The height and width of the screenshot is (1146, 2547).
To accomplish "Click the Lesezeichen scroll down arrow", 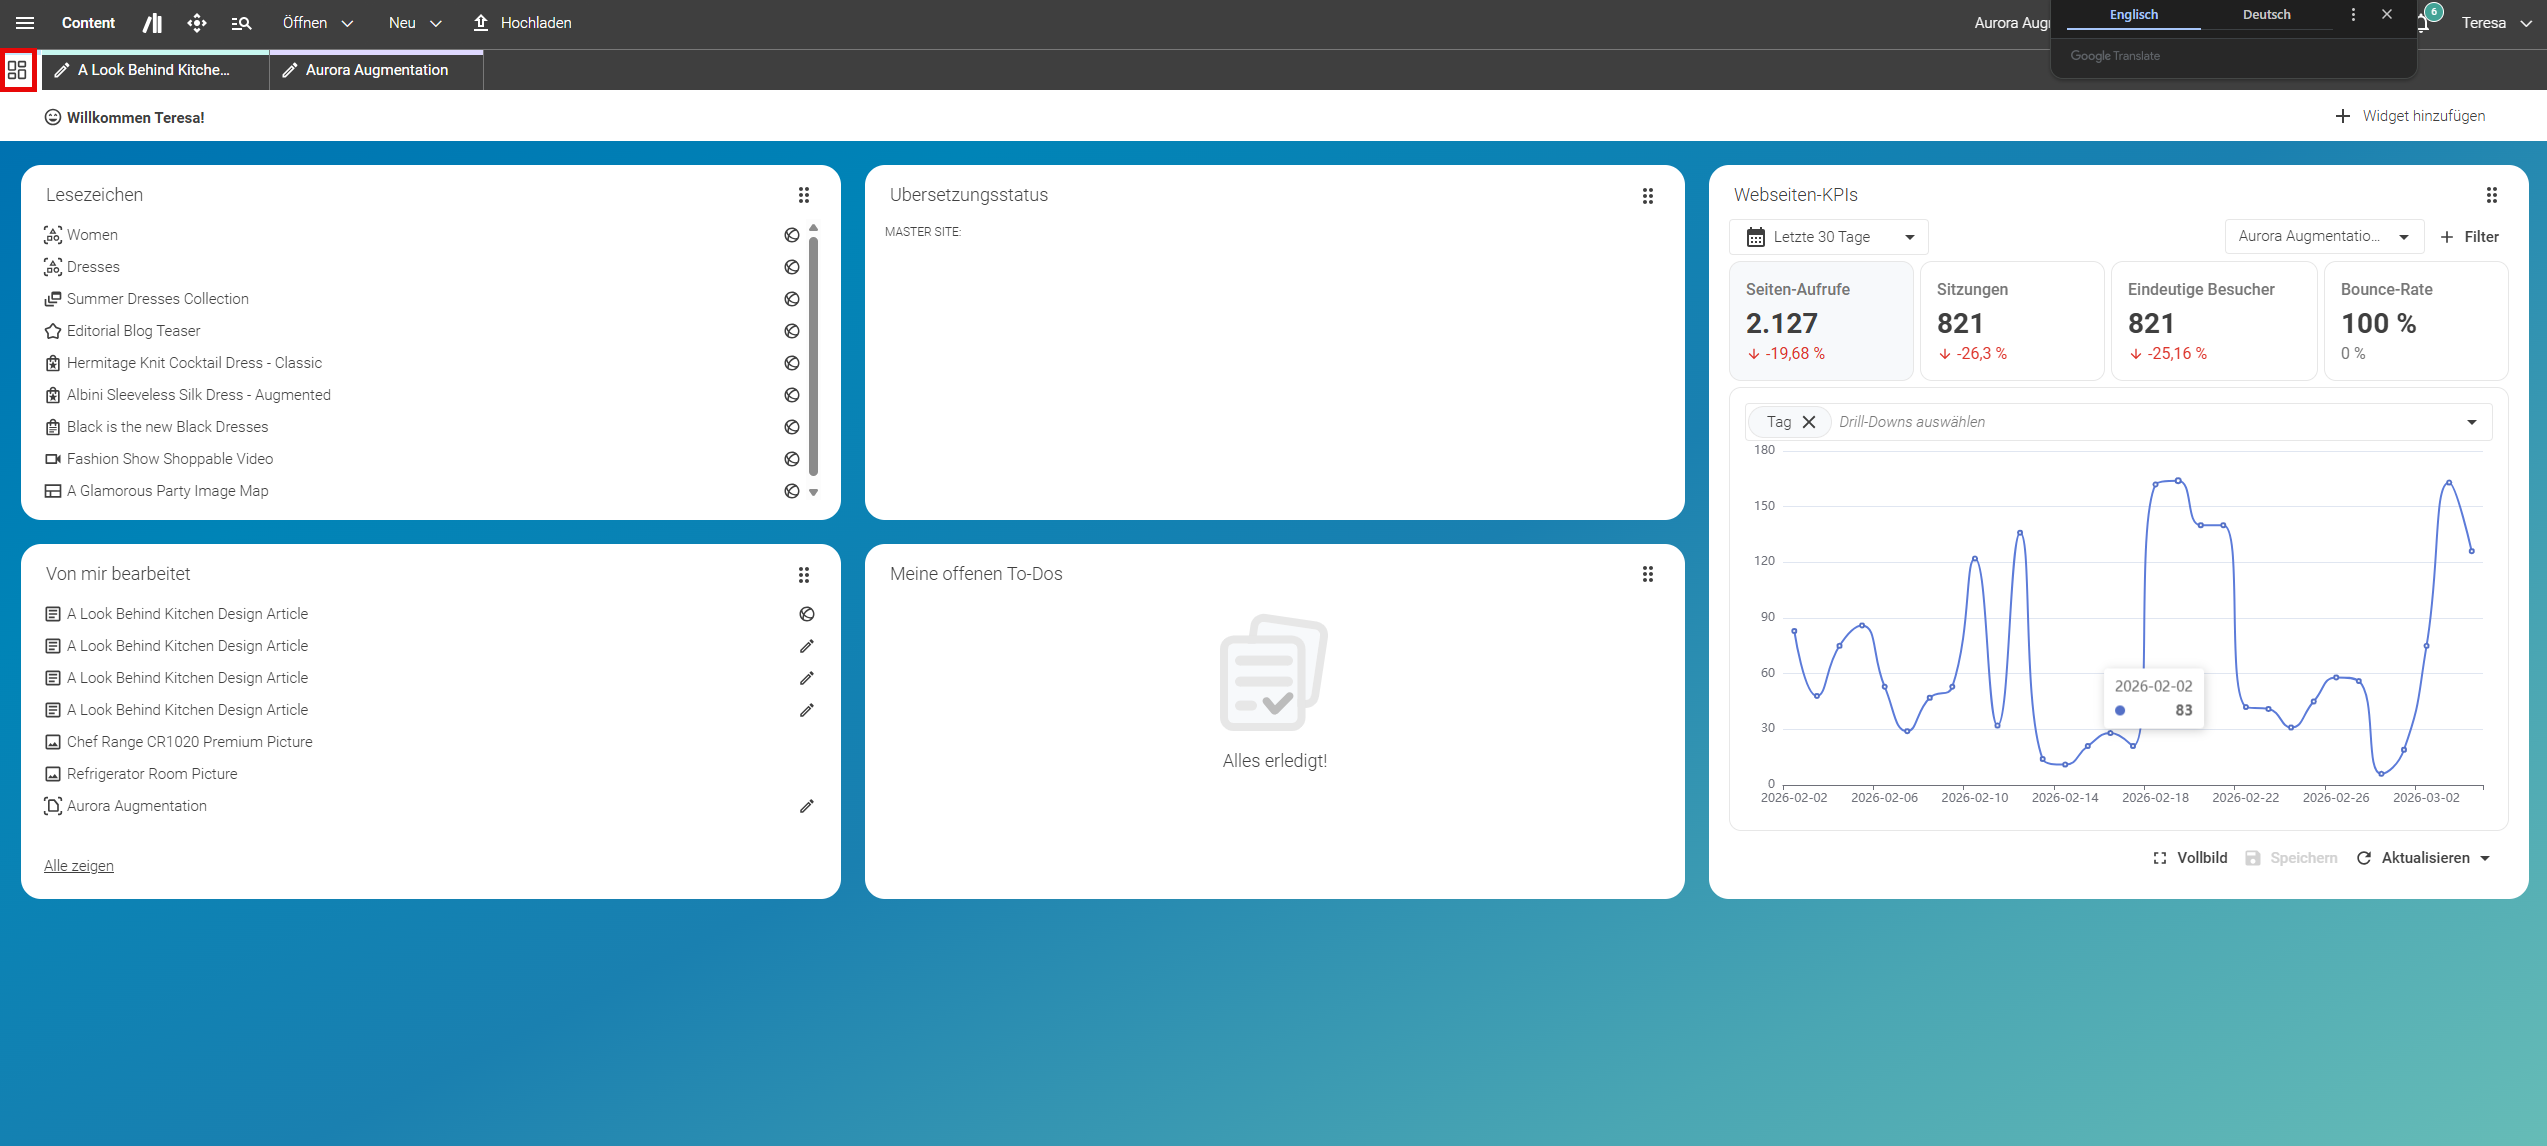I will (x=813, y=492).
